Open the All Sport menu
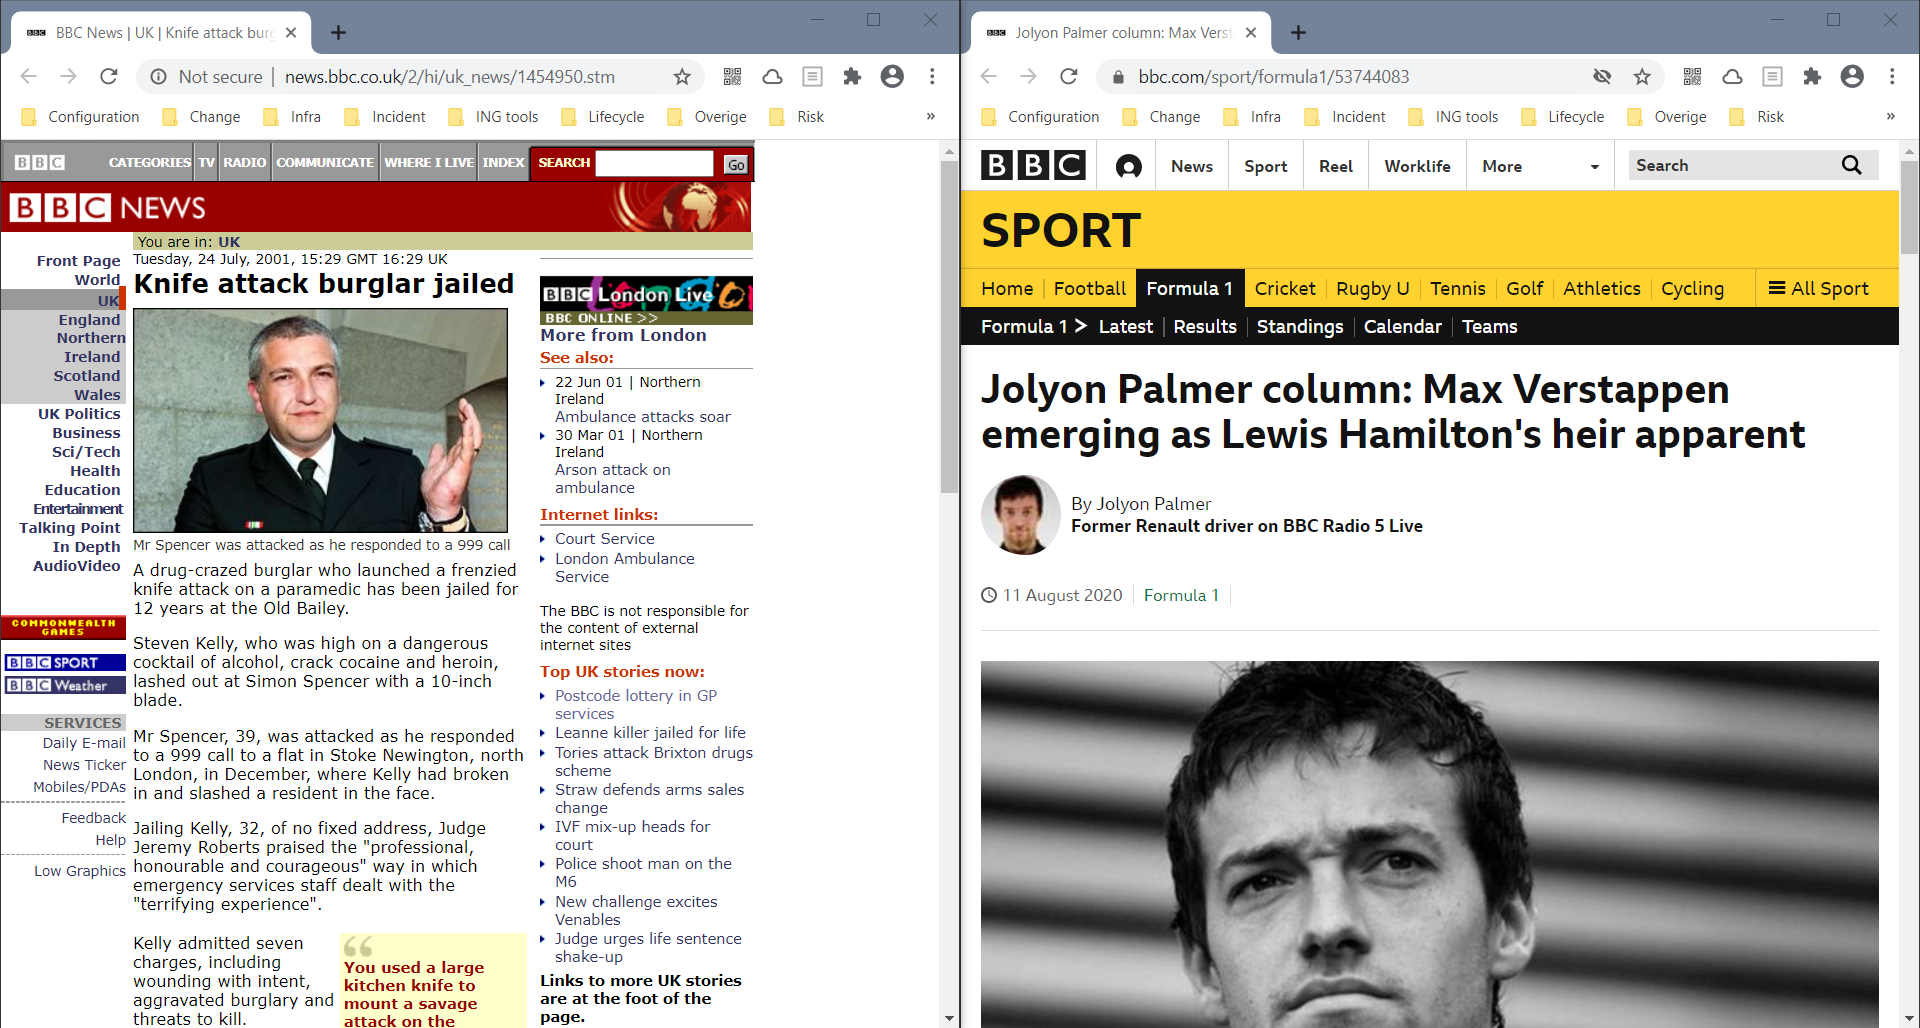This screenshot has width=1920, height=1028. click(1818, 288)
